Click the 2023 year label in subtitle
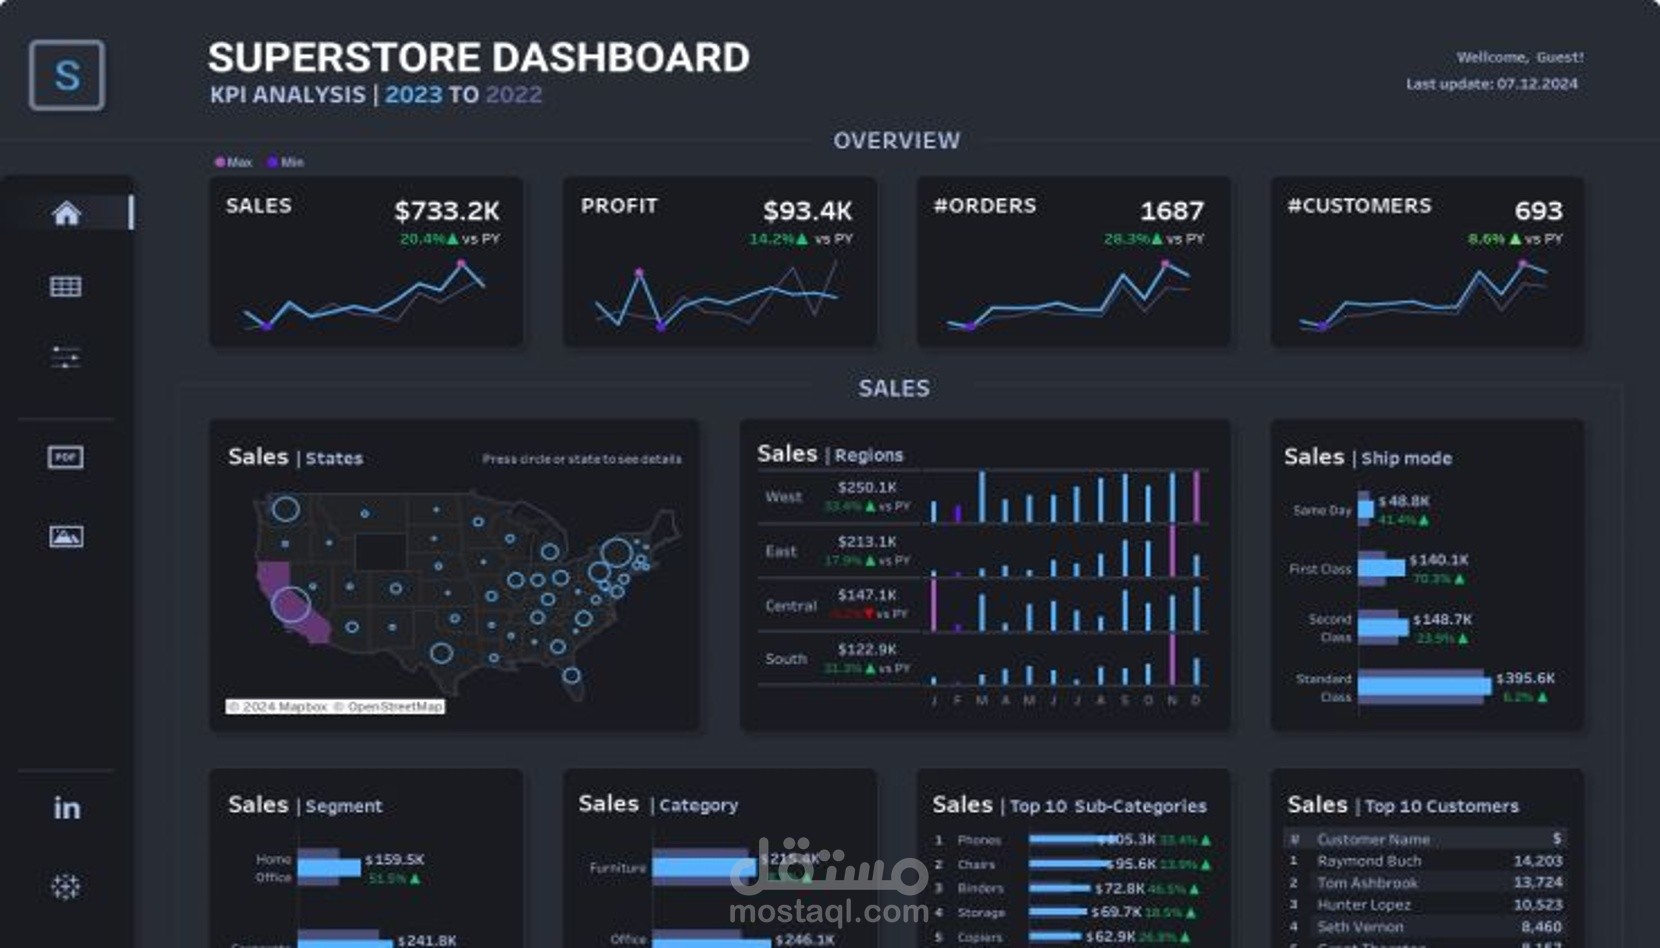1660x948 pixels. point(413,95)
